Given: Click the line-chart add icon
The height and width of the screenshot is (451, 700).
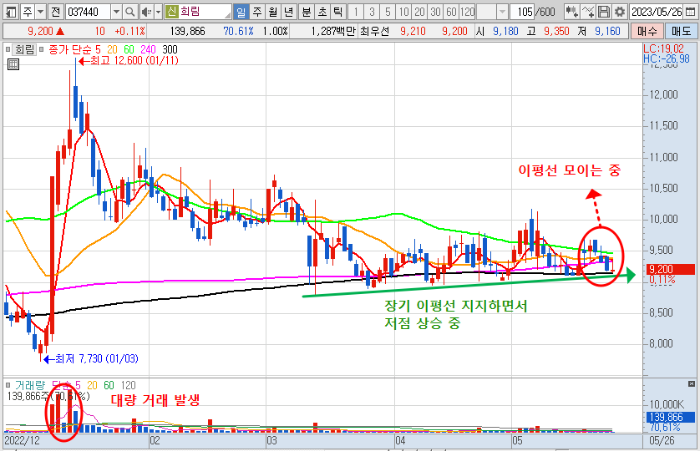Looking at the screenshot, I should pos(588,11).
